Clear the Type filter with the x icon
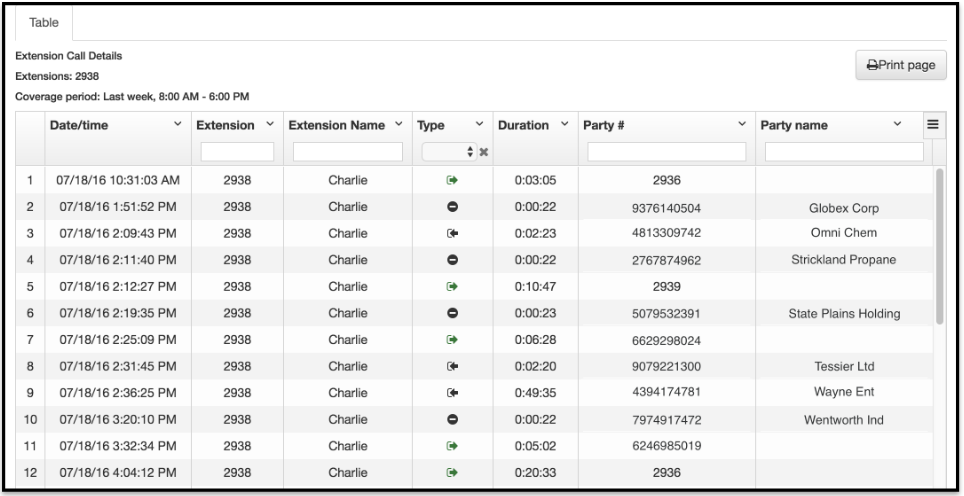This screenshot has width=964, height=496. (484, 152)
